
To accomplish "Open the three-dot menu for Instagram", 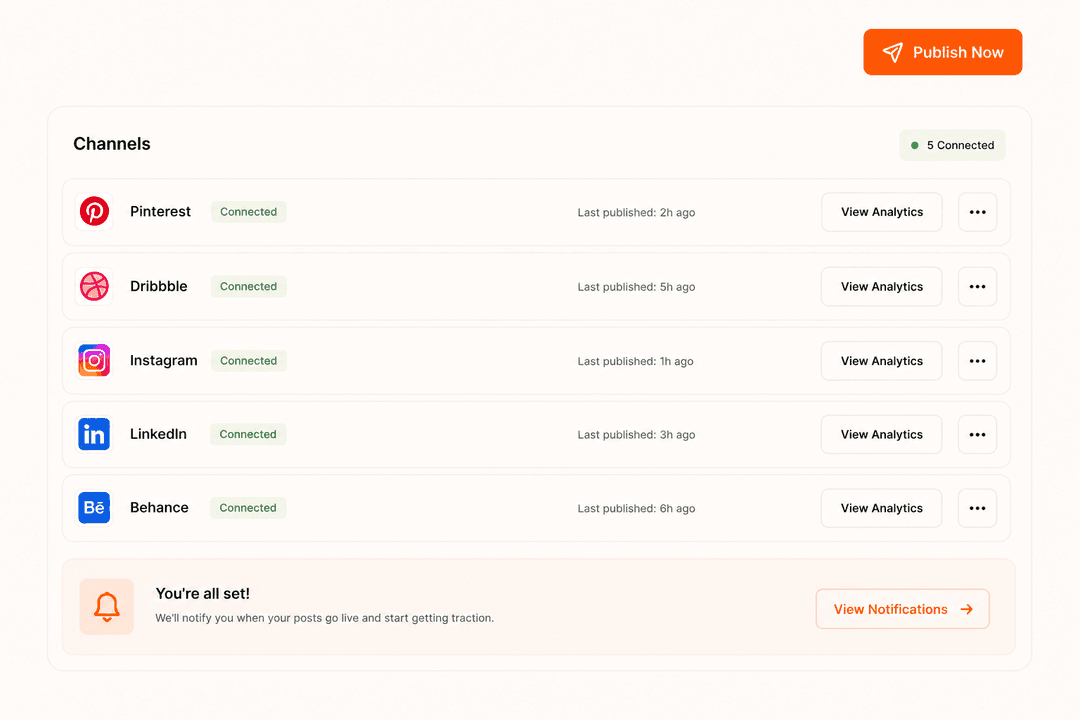I will pos(977,361).
